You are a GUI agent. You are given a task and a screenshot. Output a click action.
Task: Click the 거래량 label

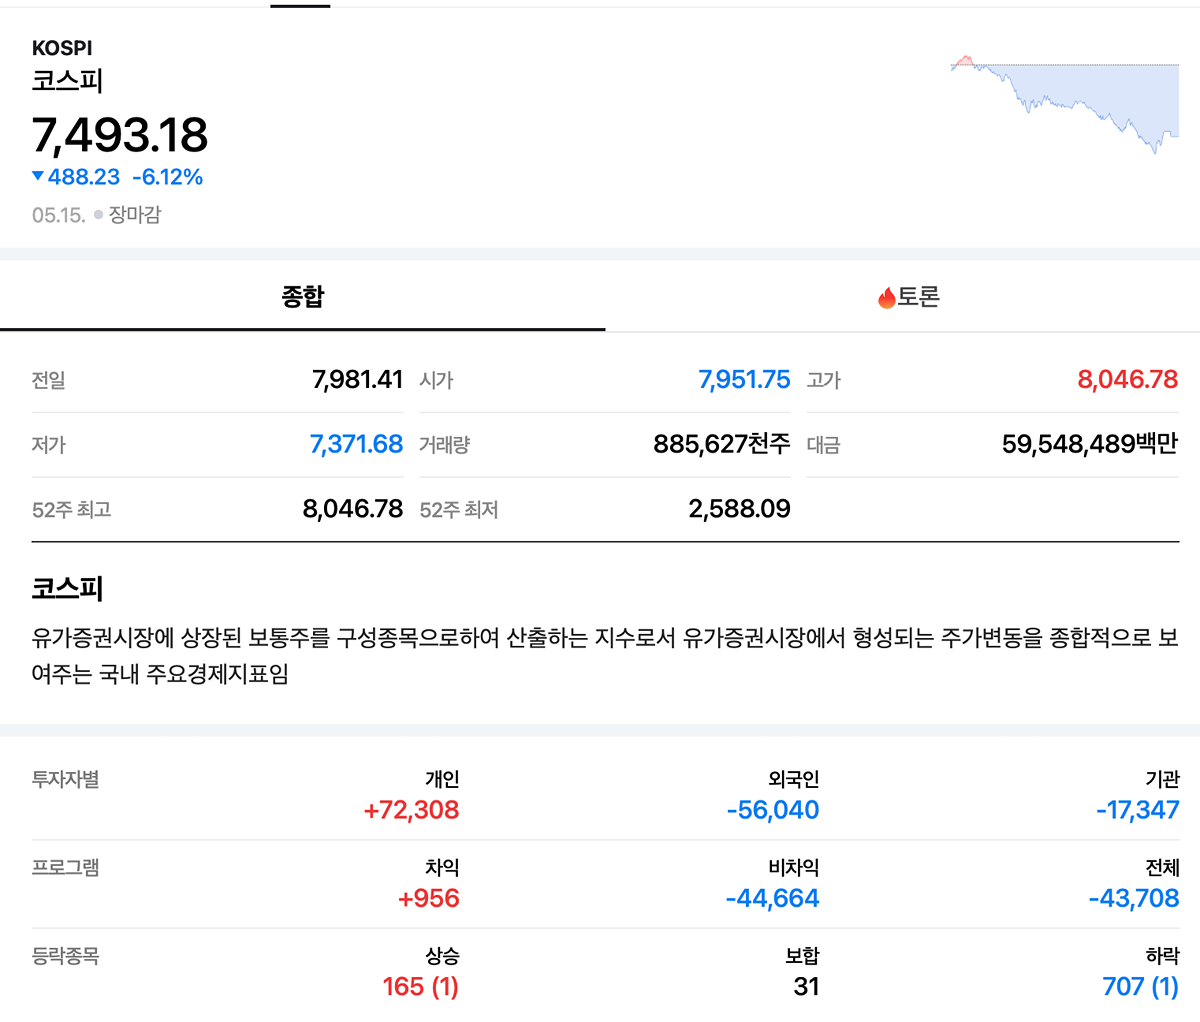coord(444,445)
